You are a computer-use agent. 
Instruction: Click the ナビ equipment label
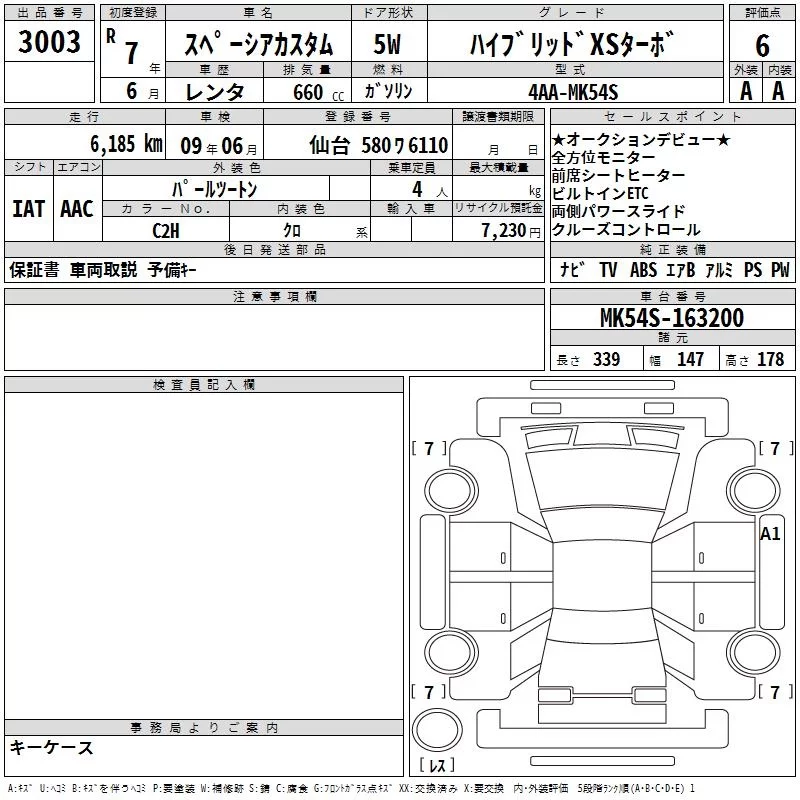(572, 269)
